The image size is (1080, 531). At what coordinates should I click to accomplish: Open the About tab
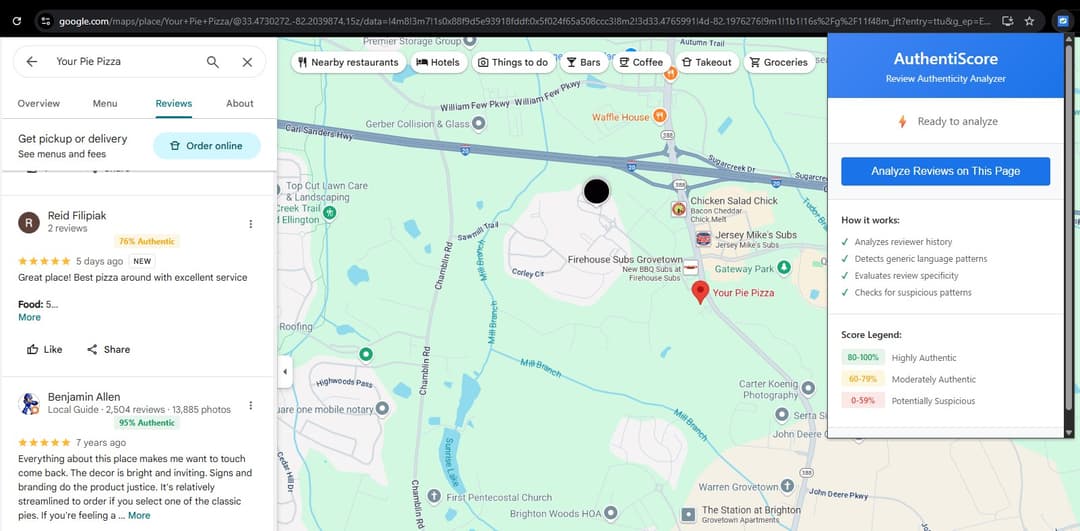pyautogui.click(x=240, y=103)
